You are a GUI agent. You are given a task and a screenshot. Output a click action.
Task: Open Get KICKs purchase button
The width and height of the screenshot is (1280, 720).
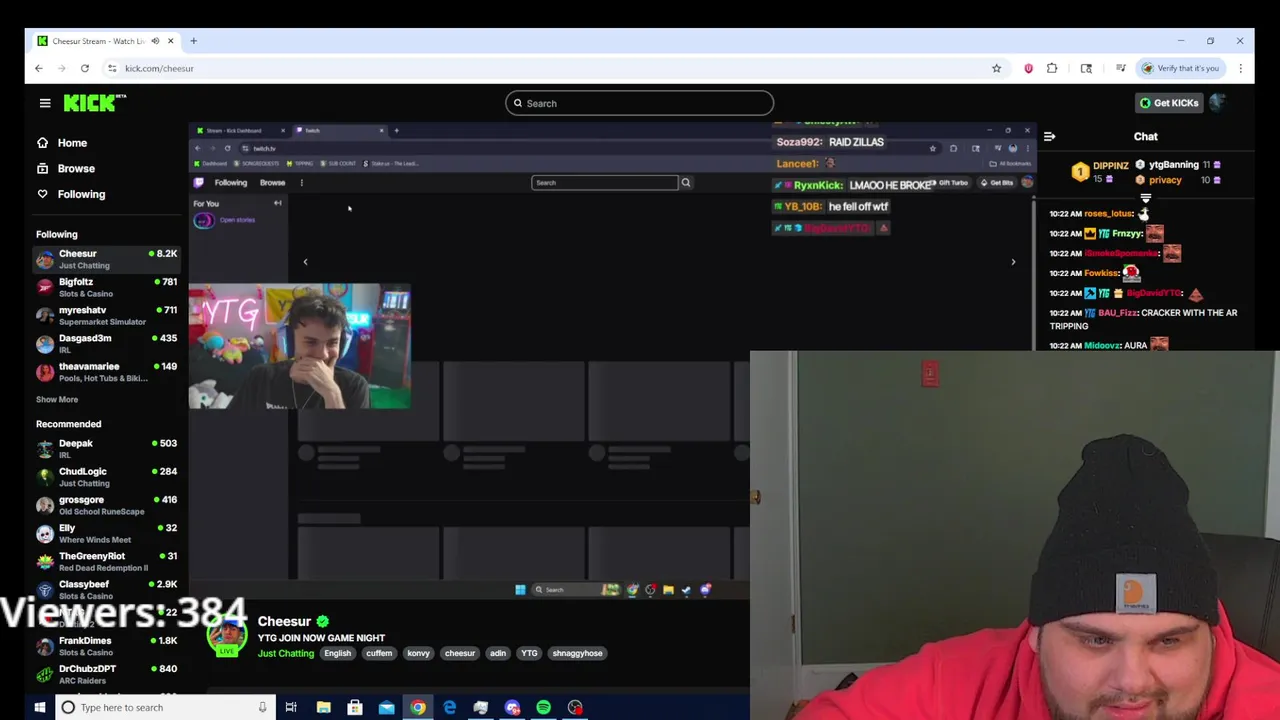coord(1169,103)
